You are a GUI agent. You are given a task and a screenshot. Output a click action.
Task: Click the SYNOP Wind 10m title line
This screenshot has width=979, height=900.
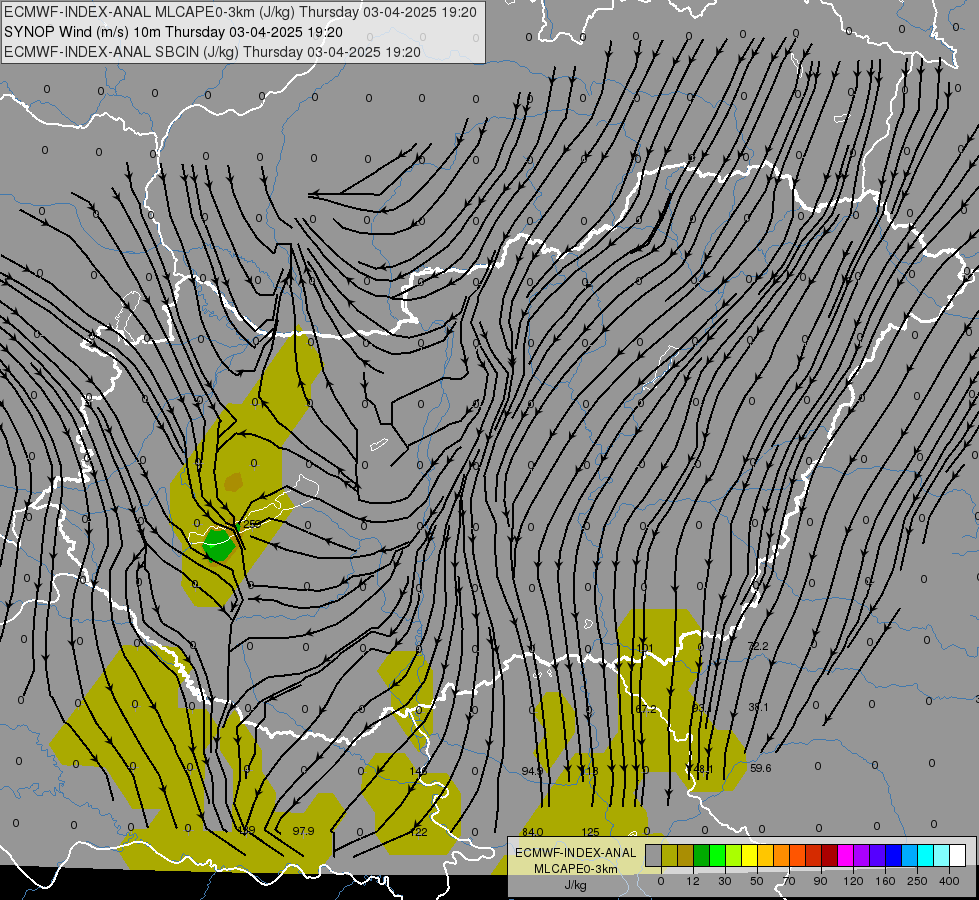coord(174,32)
